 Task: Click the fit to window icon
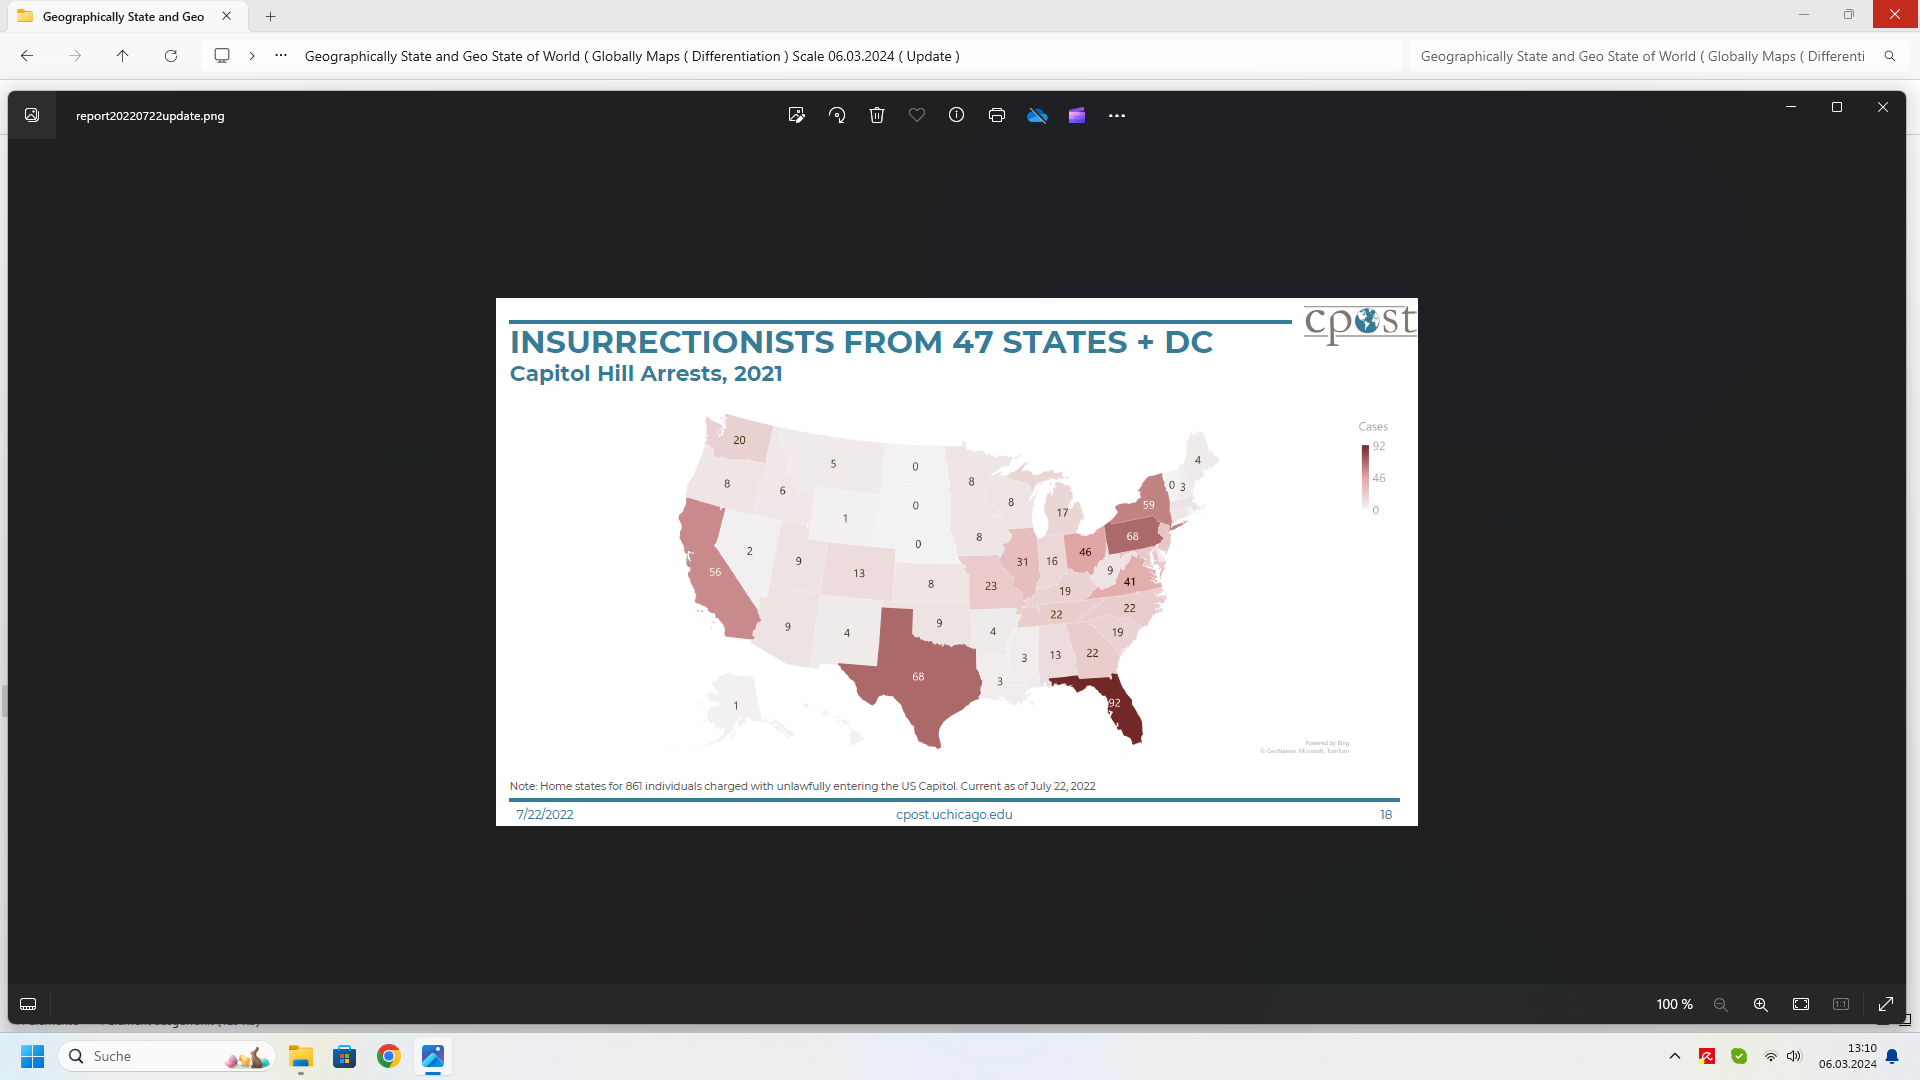tap(1801, 1004)
